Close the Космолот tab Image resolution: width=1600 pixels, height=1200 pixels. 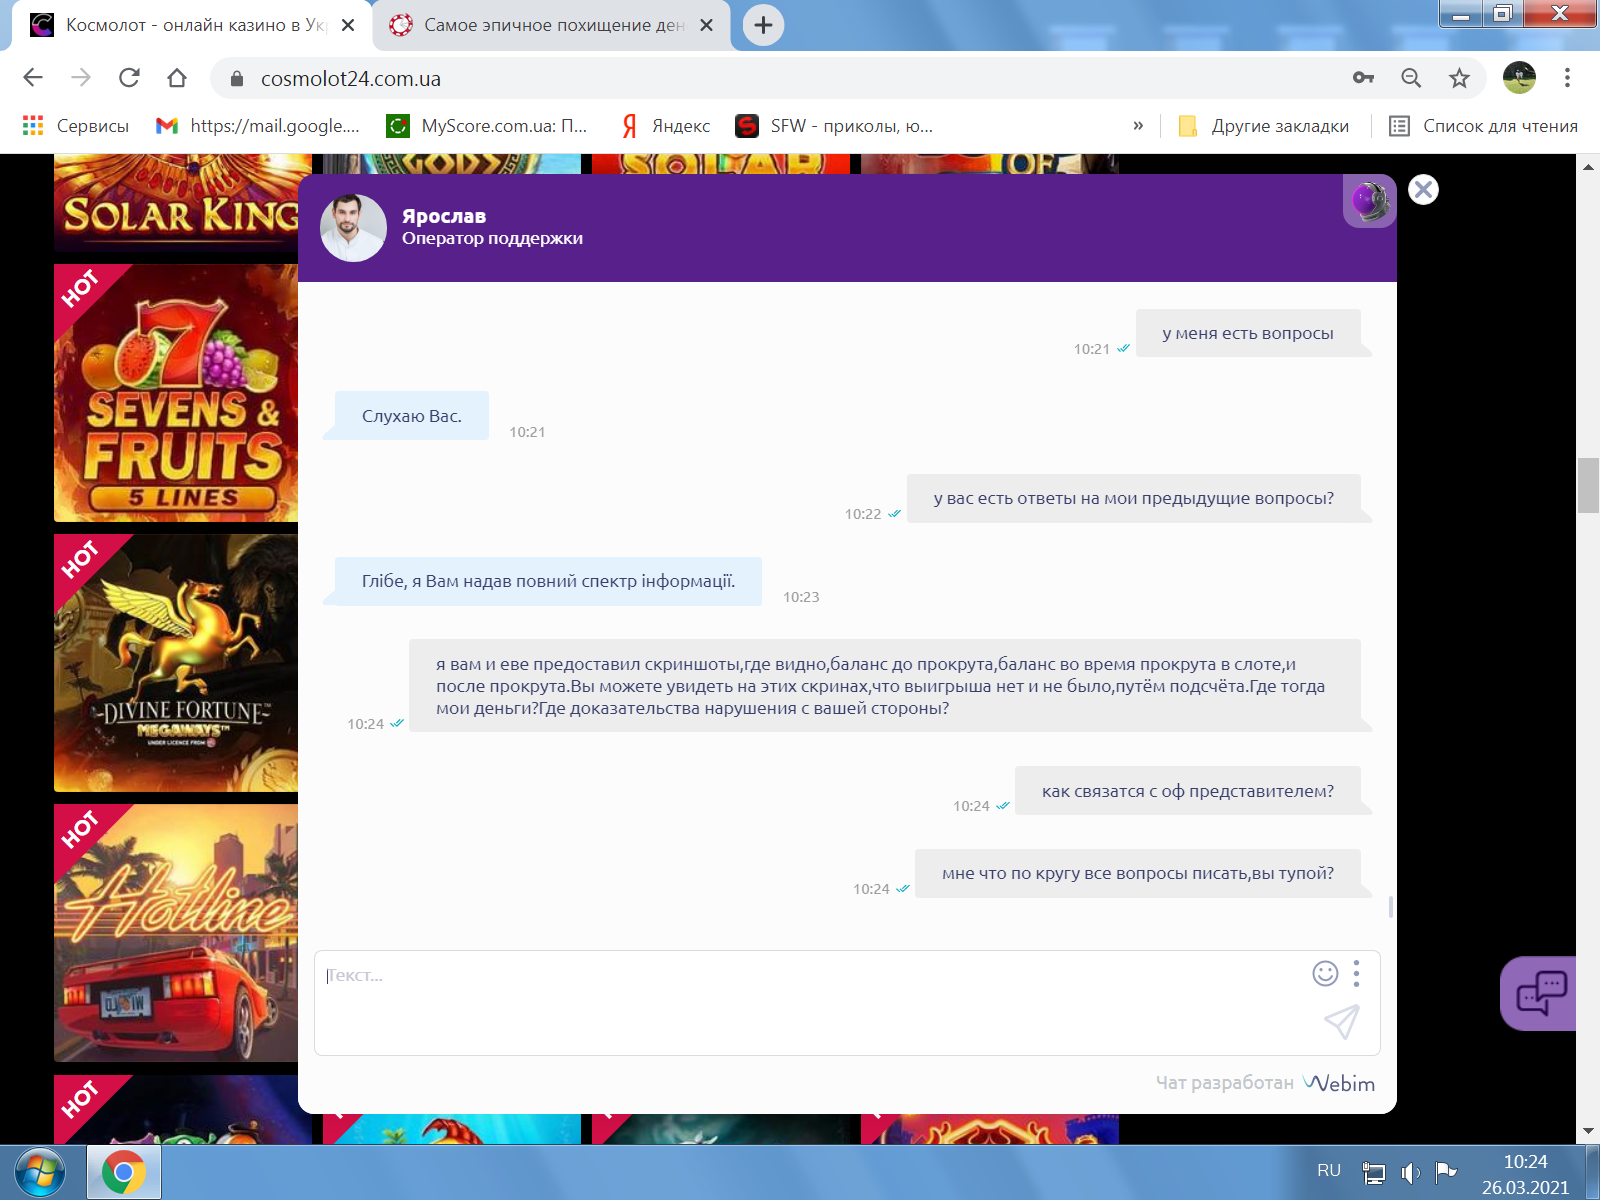348,25
